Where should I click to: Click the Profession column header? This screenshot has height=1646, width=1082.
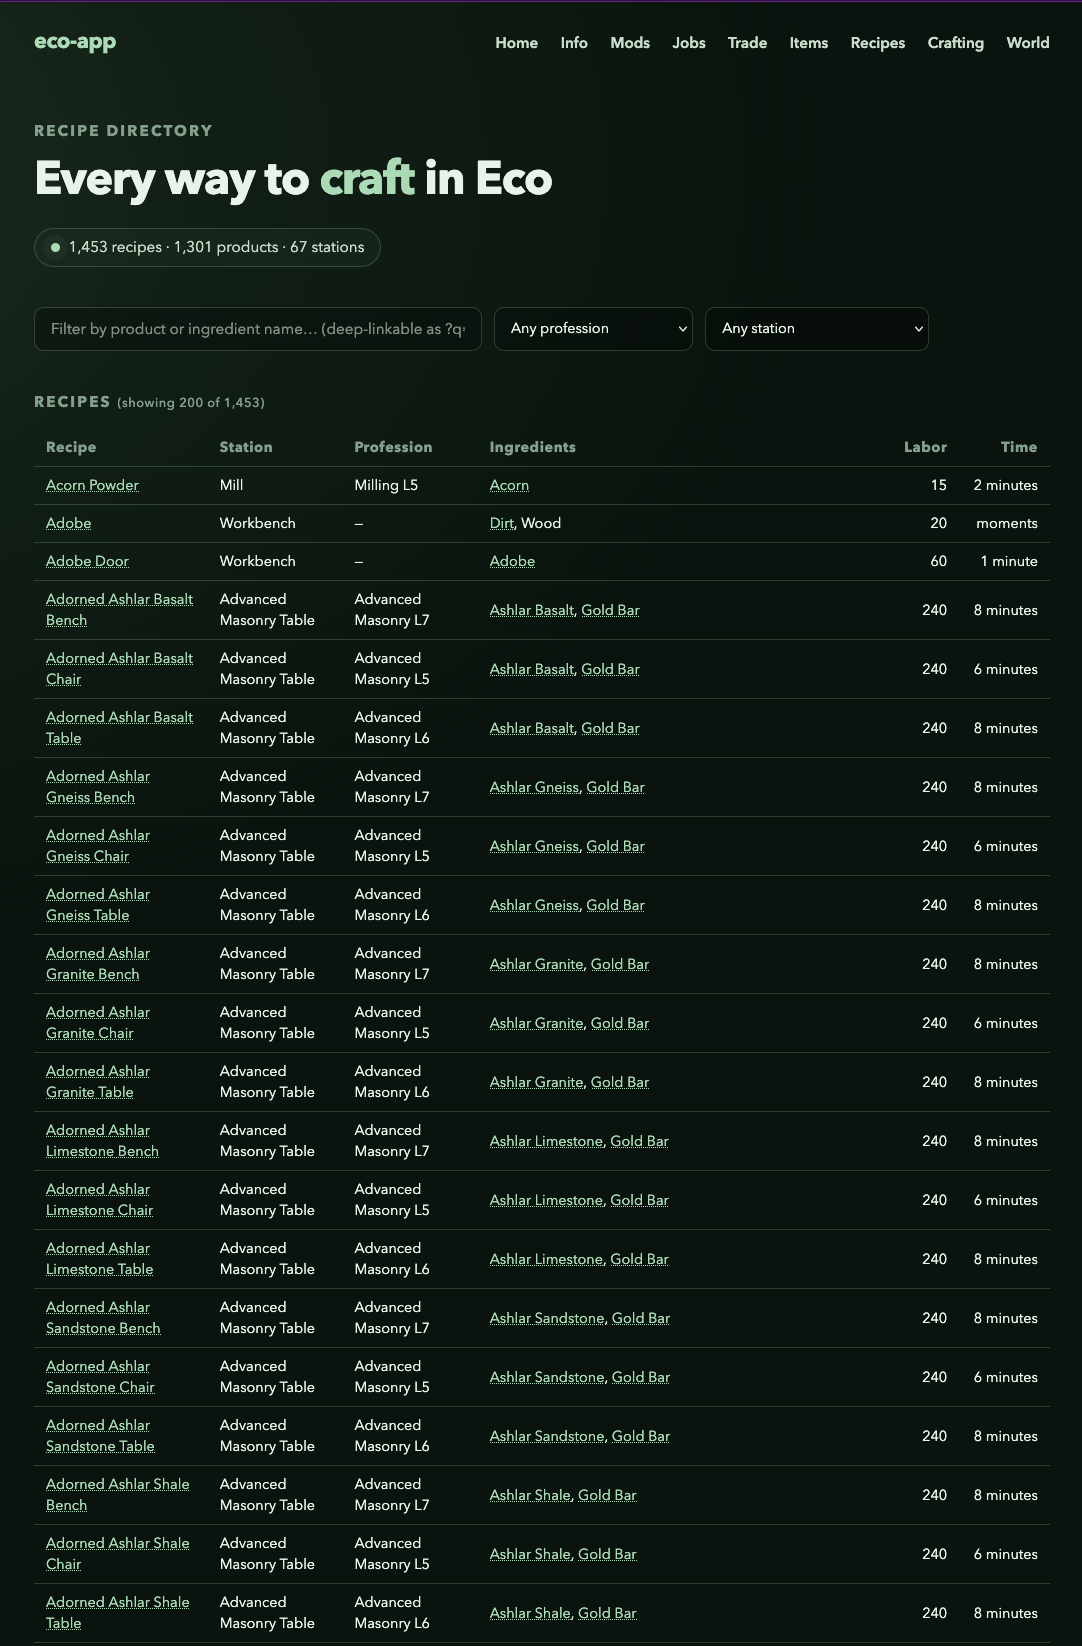pyautogui.click(x=393, y=447)
